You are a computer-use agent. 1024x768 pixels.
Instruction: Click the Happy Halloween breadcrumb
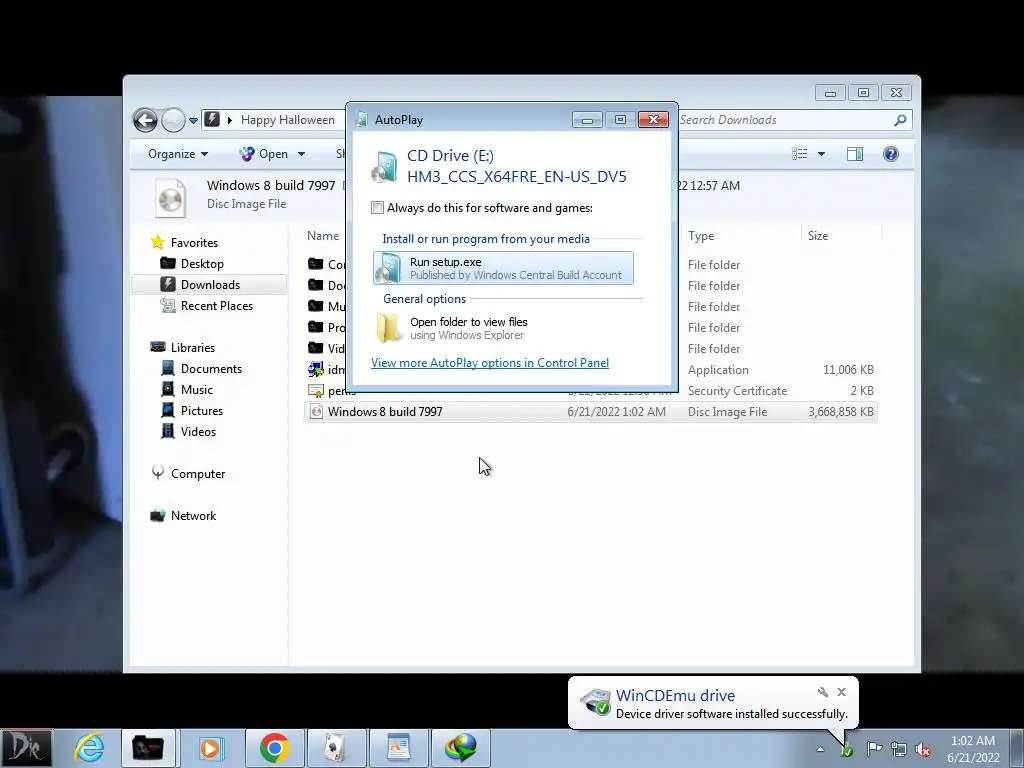pyautogui.click(x=287, y=120)
